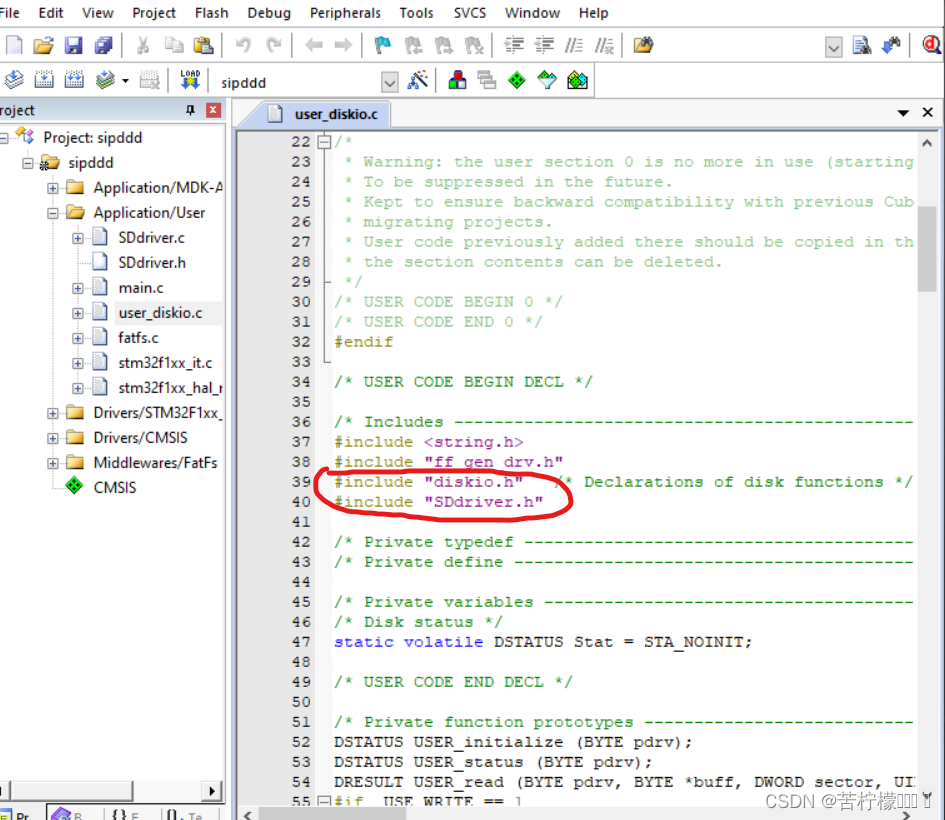The width and height of the screenshot is (945, 820).
Task: Save the current file
Action: [x=74, y=45]
